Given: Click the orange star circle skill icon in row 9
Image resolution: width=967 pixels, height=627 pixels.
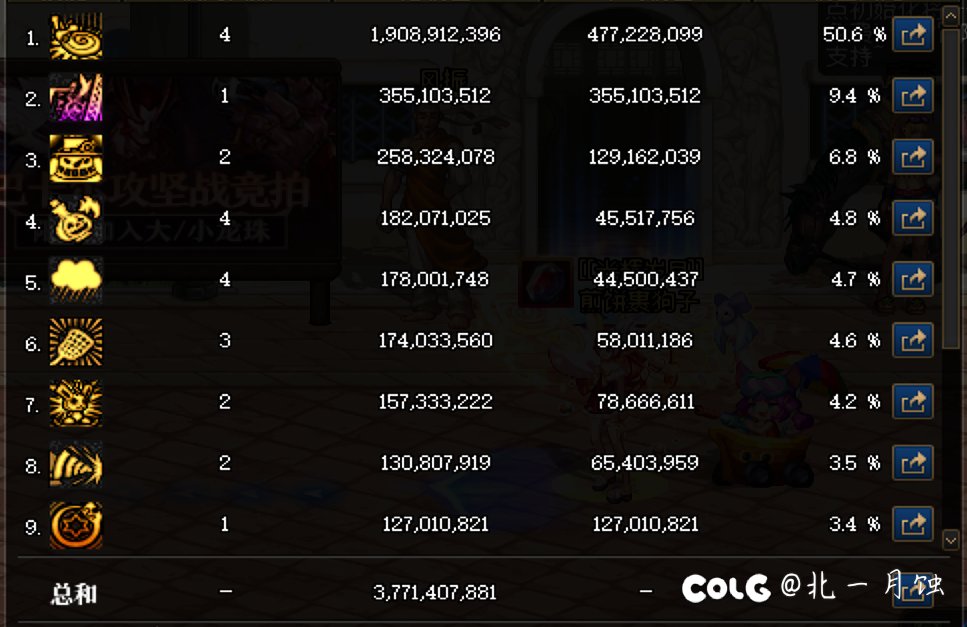Looking at the screenshot, I should tap(76, 525).
